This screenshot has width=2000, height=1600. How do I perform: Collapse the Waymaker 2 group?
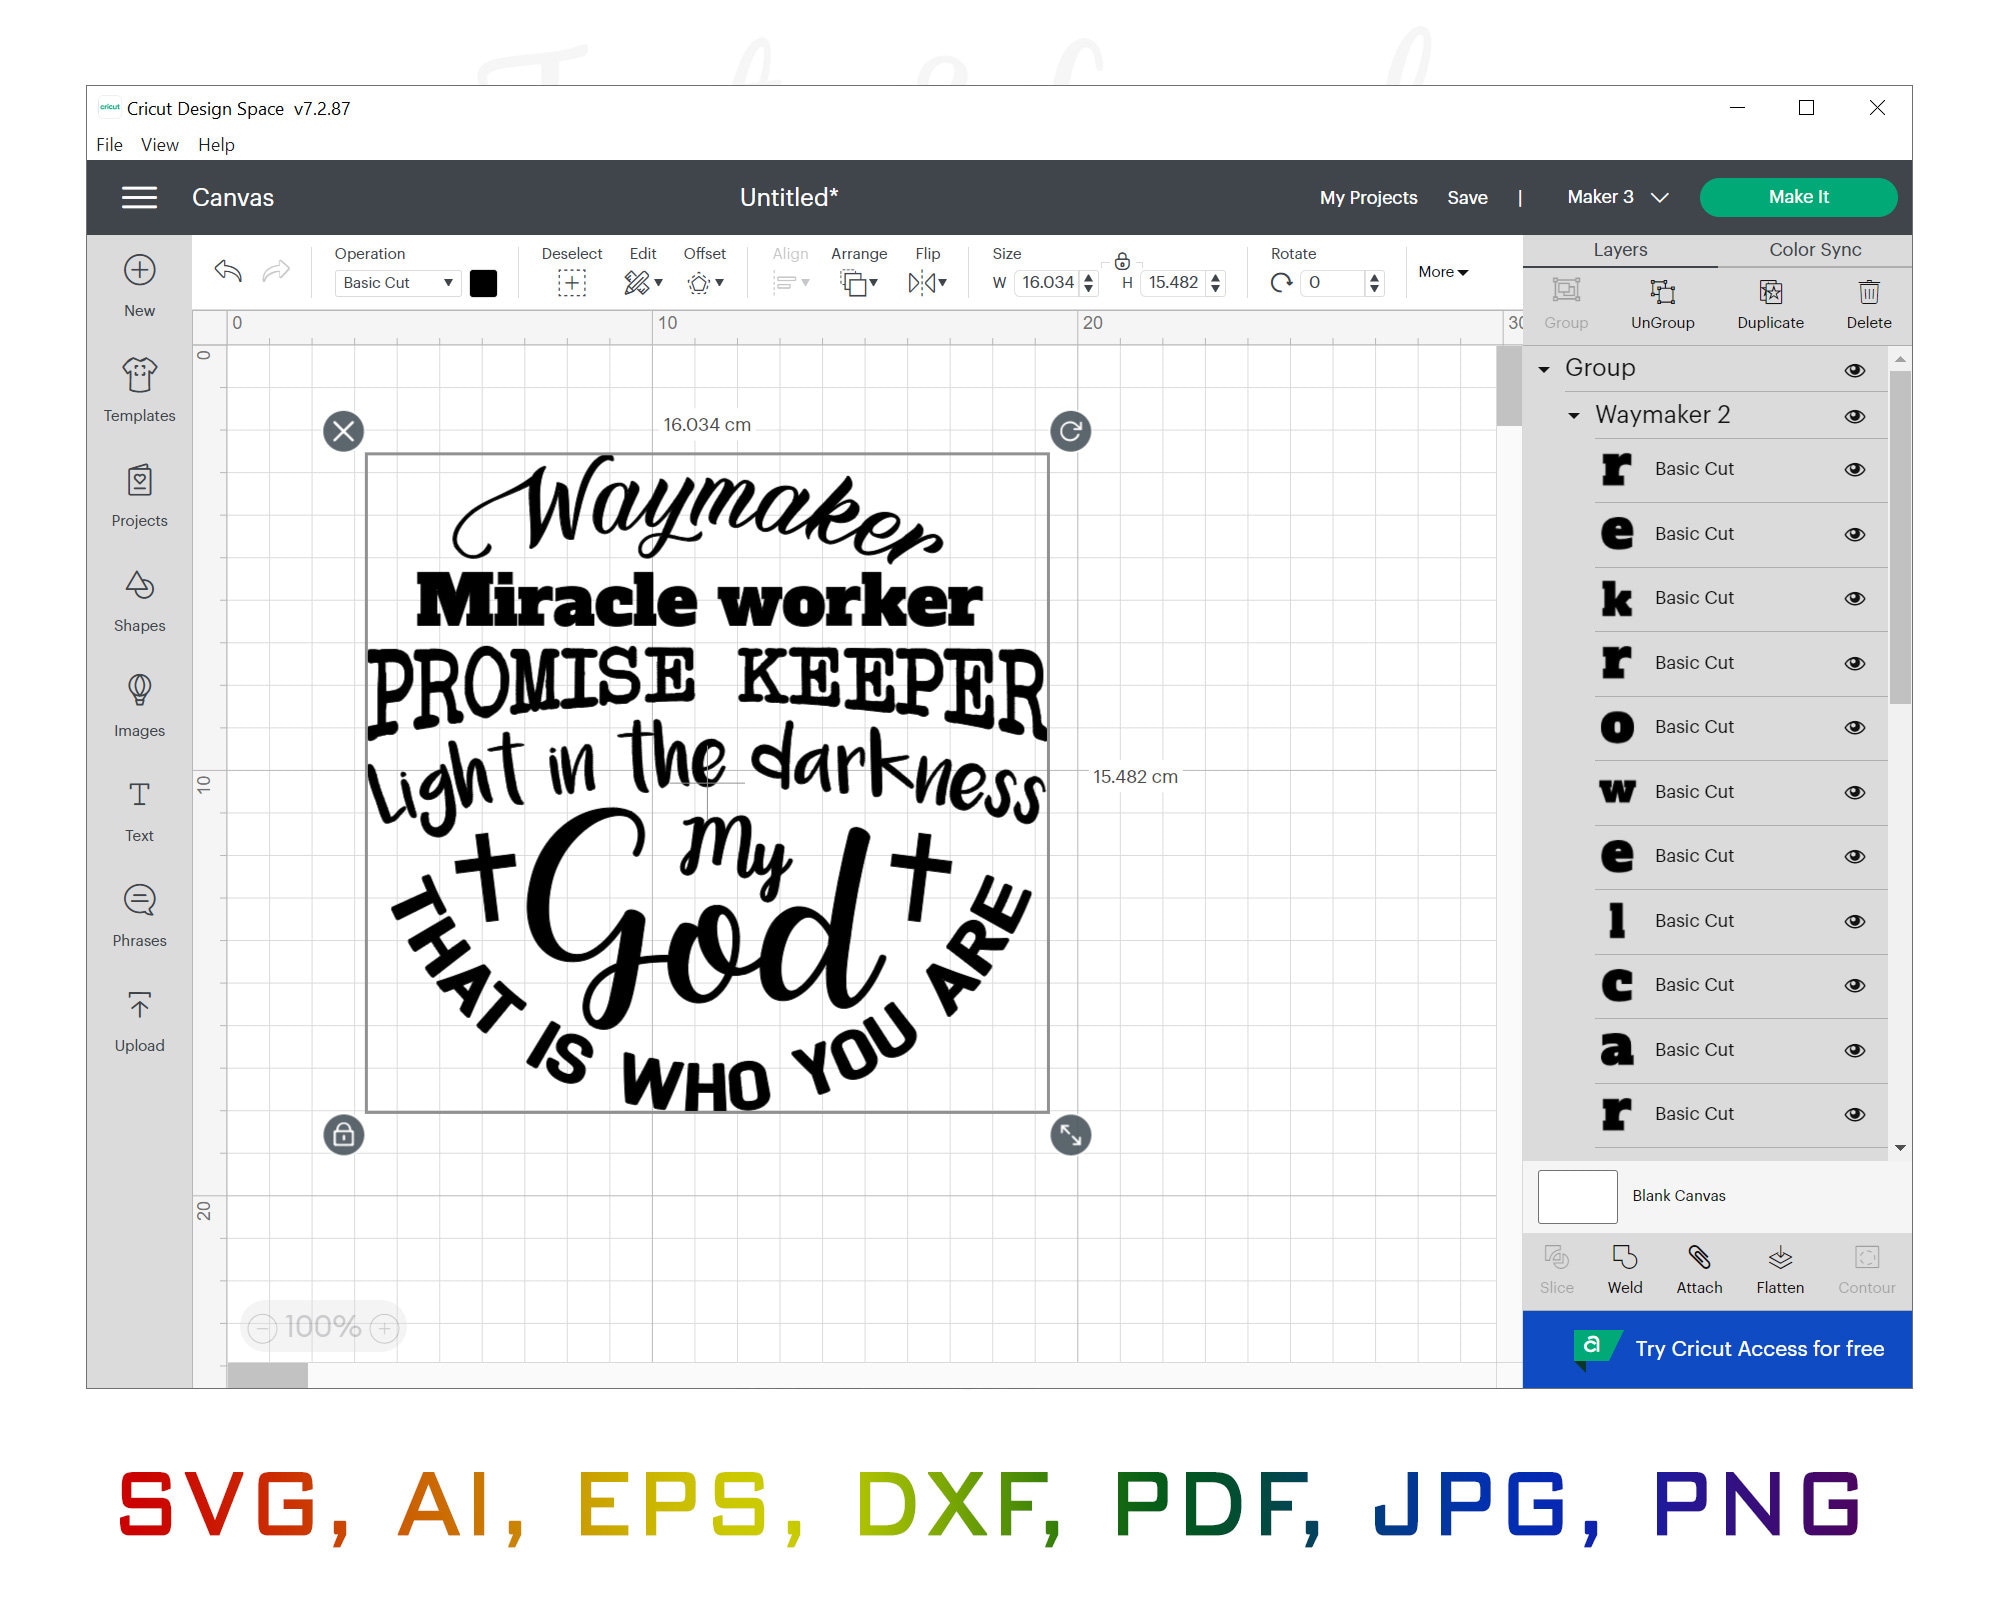[x=1573, y=415]
